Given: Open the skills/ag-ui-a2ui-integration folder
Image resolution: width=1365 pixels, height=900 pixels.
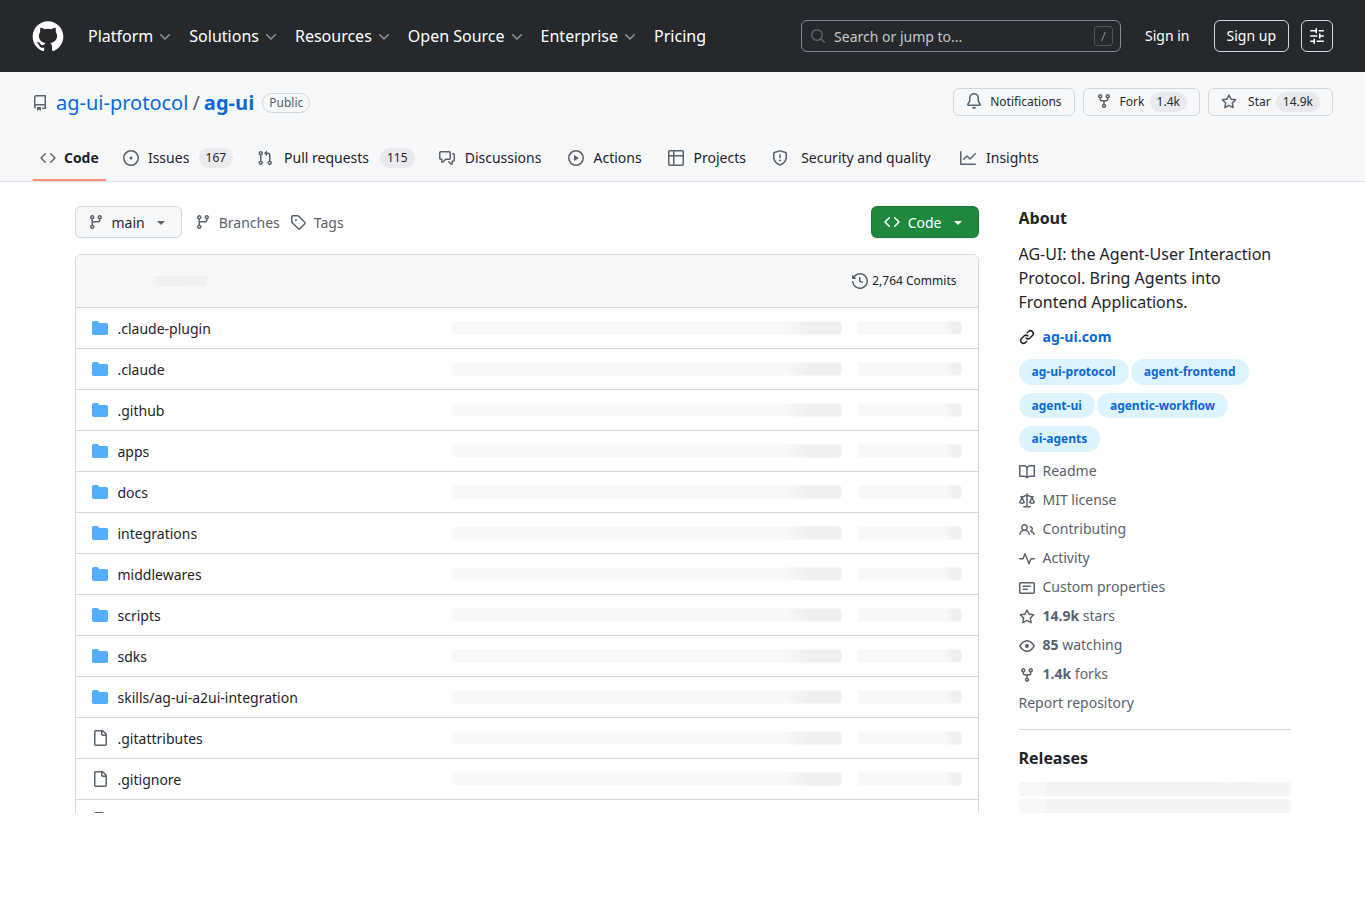Looking at the screenshot, I should (x=207, y=697).
